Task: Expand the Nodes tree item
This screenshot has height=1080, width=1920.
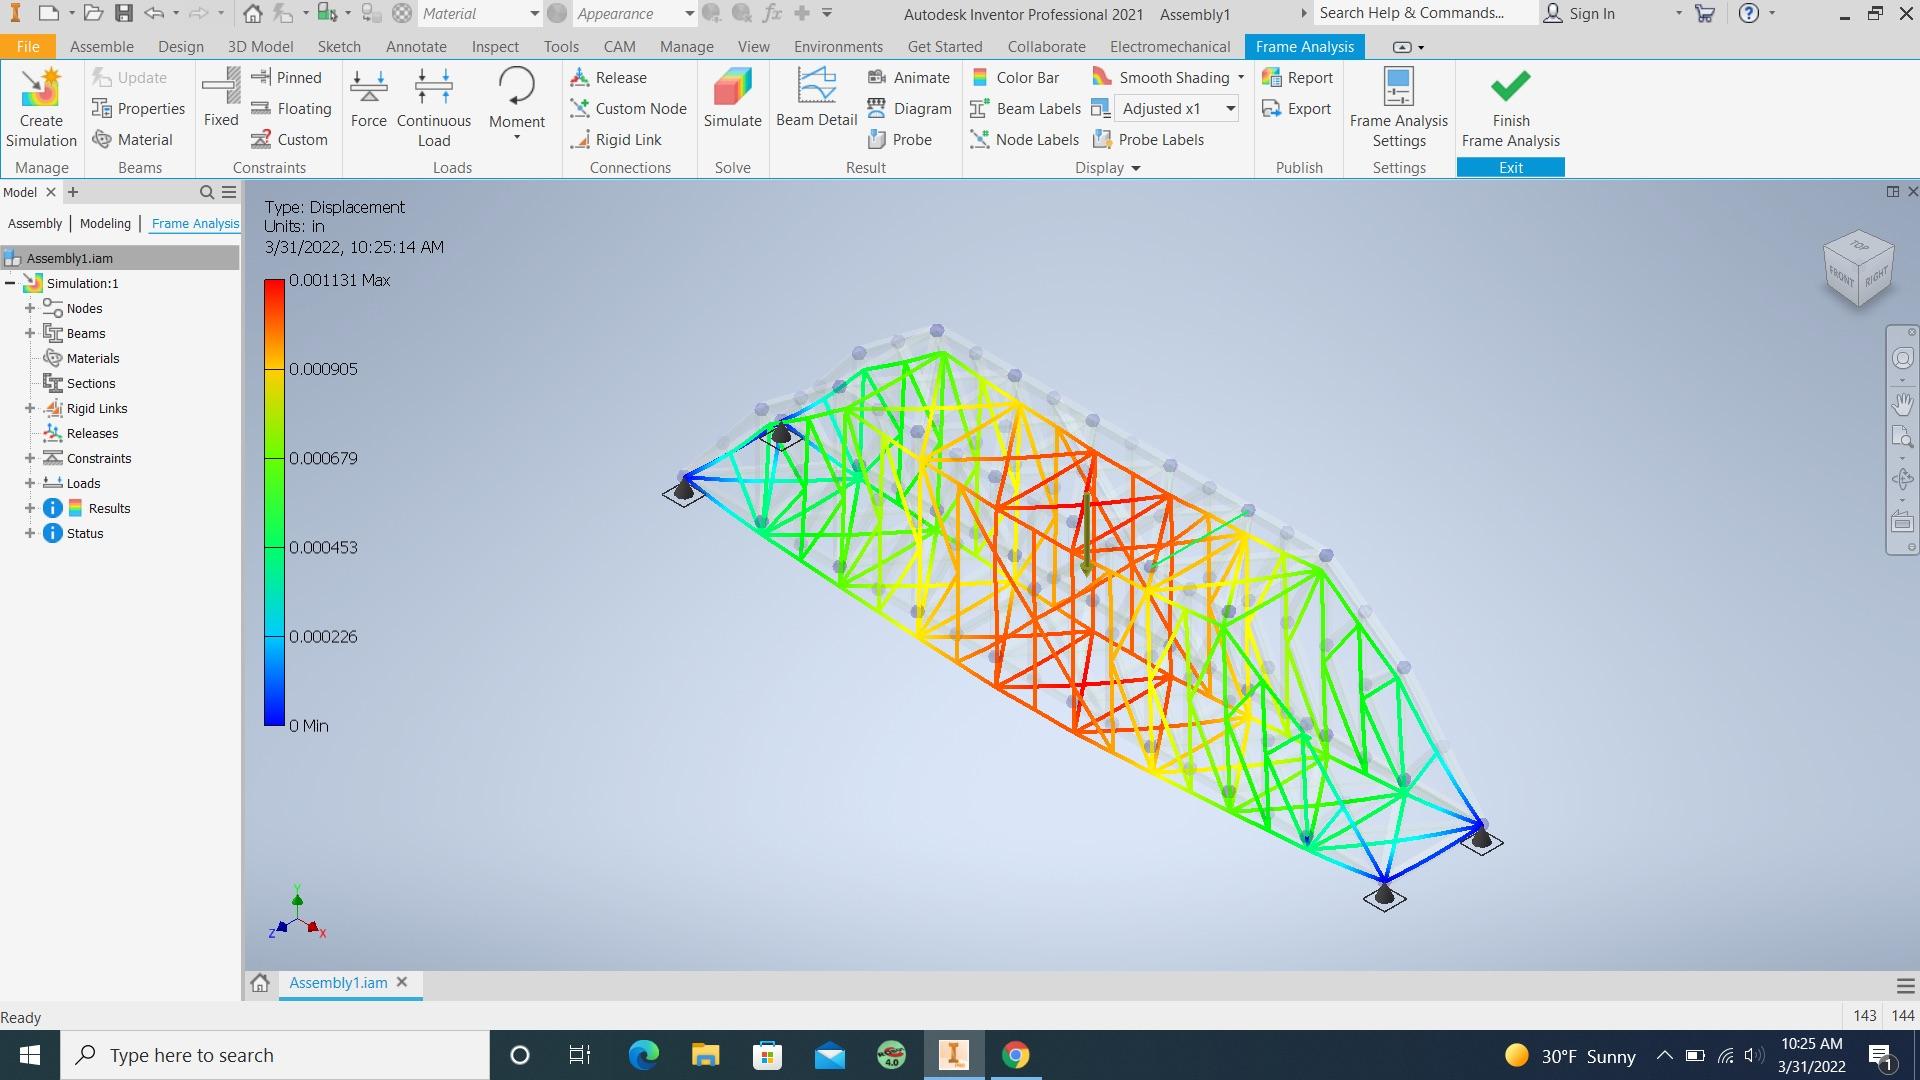Action: (x=30, y=308)
